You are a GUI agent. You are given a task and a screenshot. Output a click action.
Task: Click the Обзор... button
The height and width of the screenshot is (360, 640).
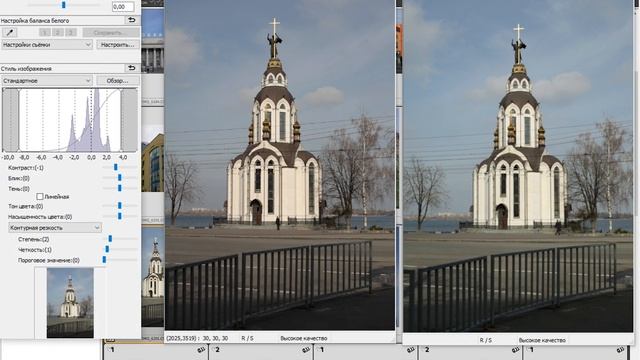click(118, 80)
